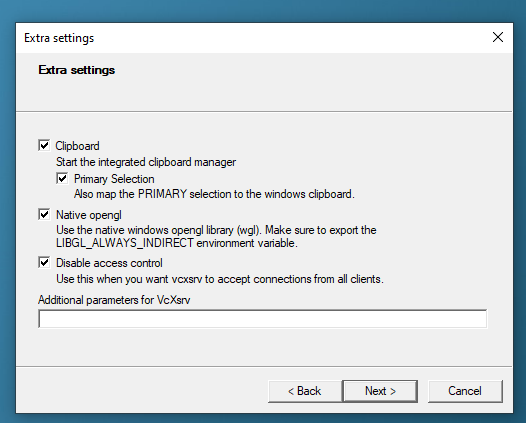
Task: Cancel the Extra settings wizard
Action: point(465,391)
